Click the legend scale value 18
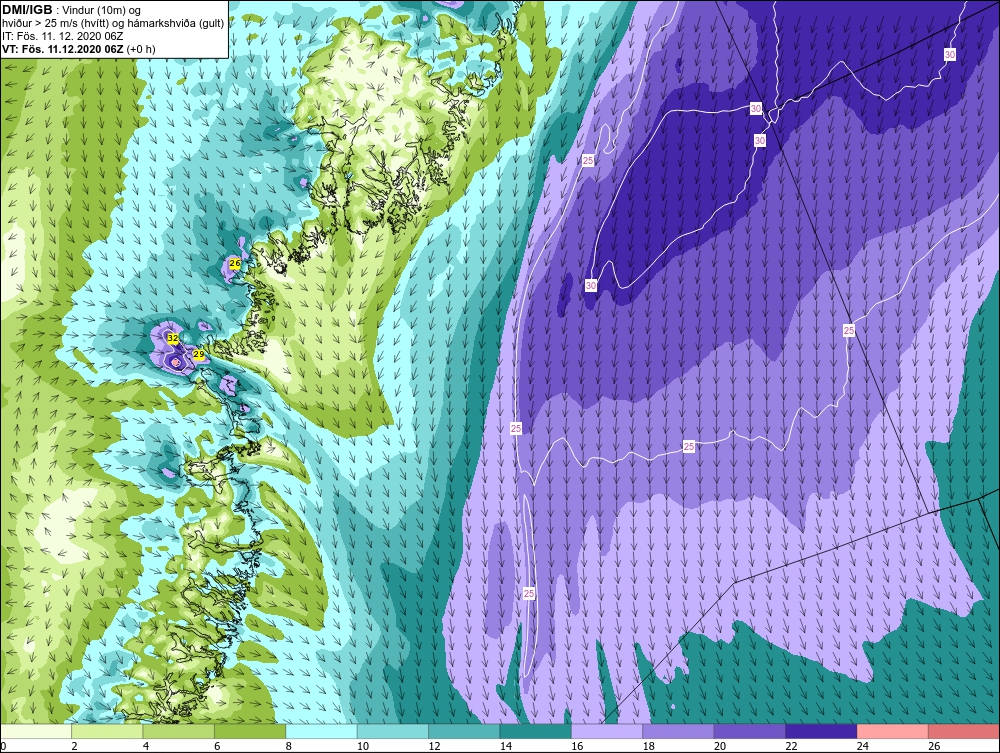This screenshot has width=1000, height=753. 649,746
